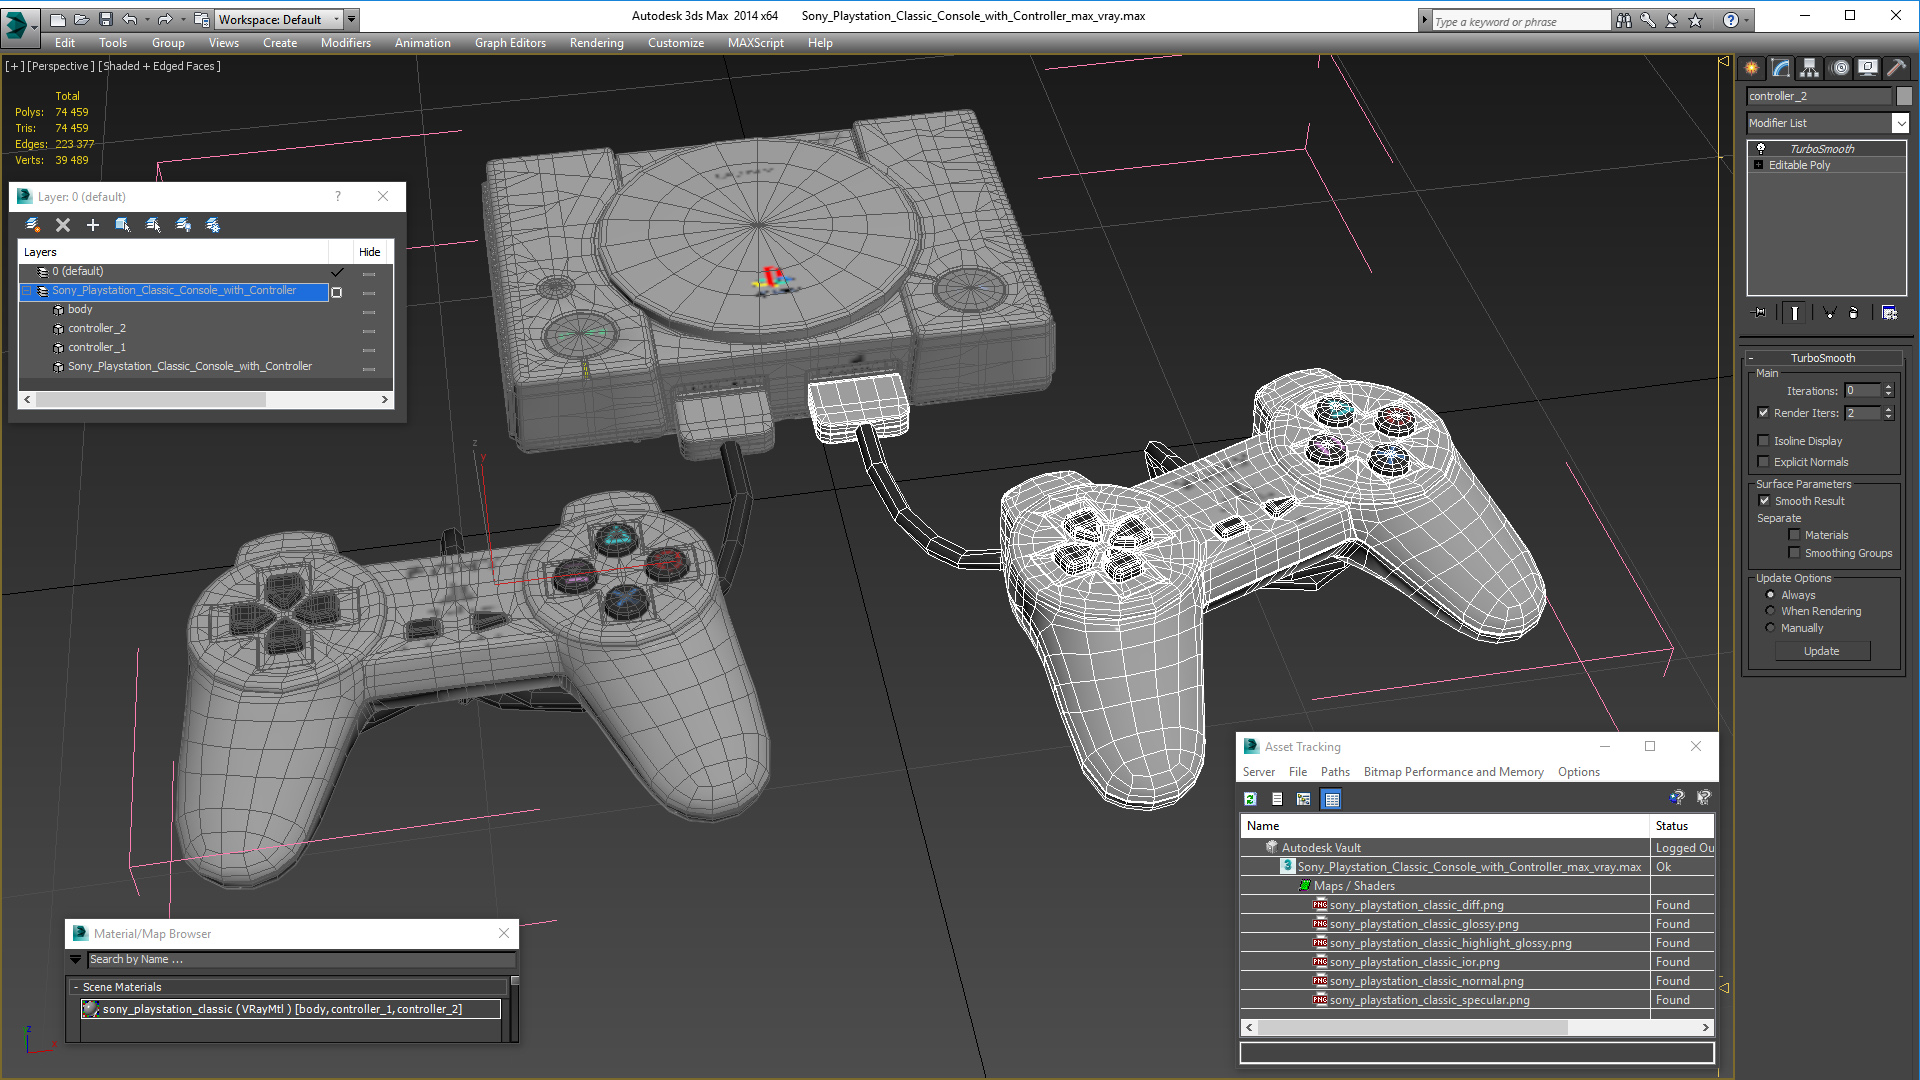Add selected objects to layer plus icon
Image resolution: width=1920 pixels, height=1080 pixels.
tap(93, 225)
